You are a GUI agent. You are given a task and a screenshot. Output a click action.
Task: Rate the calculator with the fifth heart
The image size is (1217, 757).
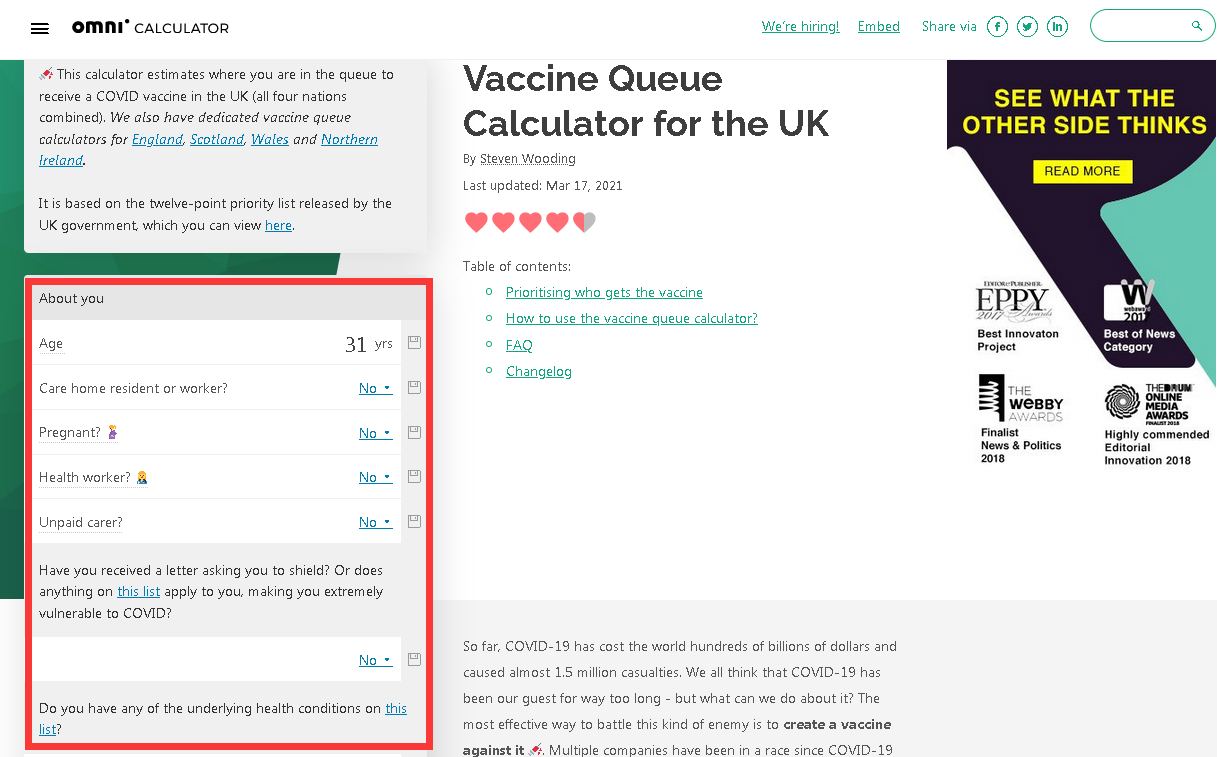click(x=584, y=222)
